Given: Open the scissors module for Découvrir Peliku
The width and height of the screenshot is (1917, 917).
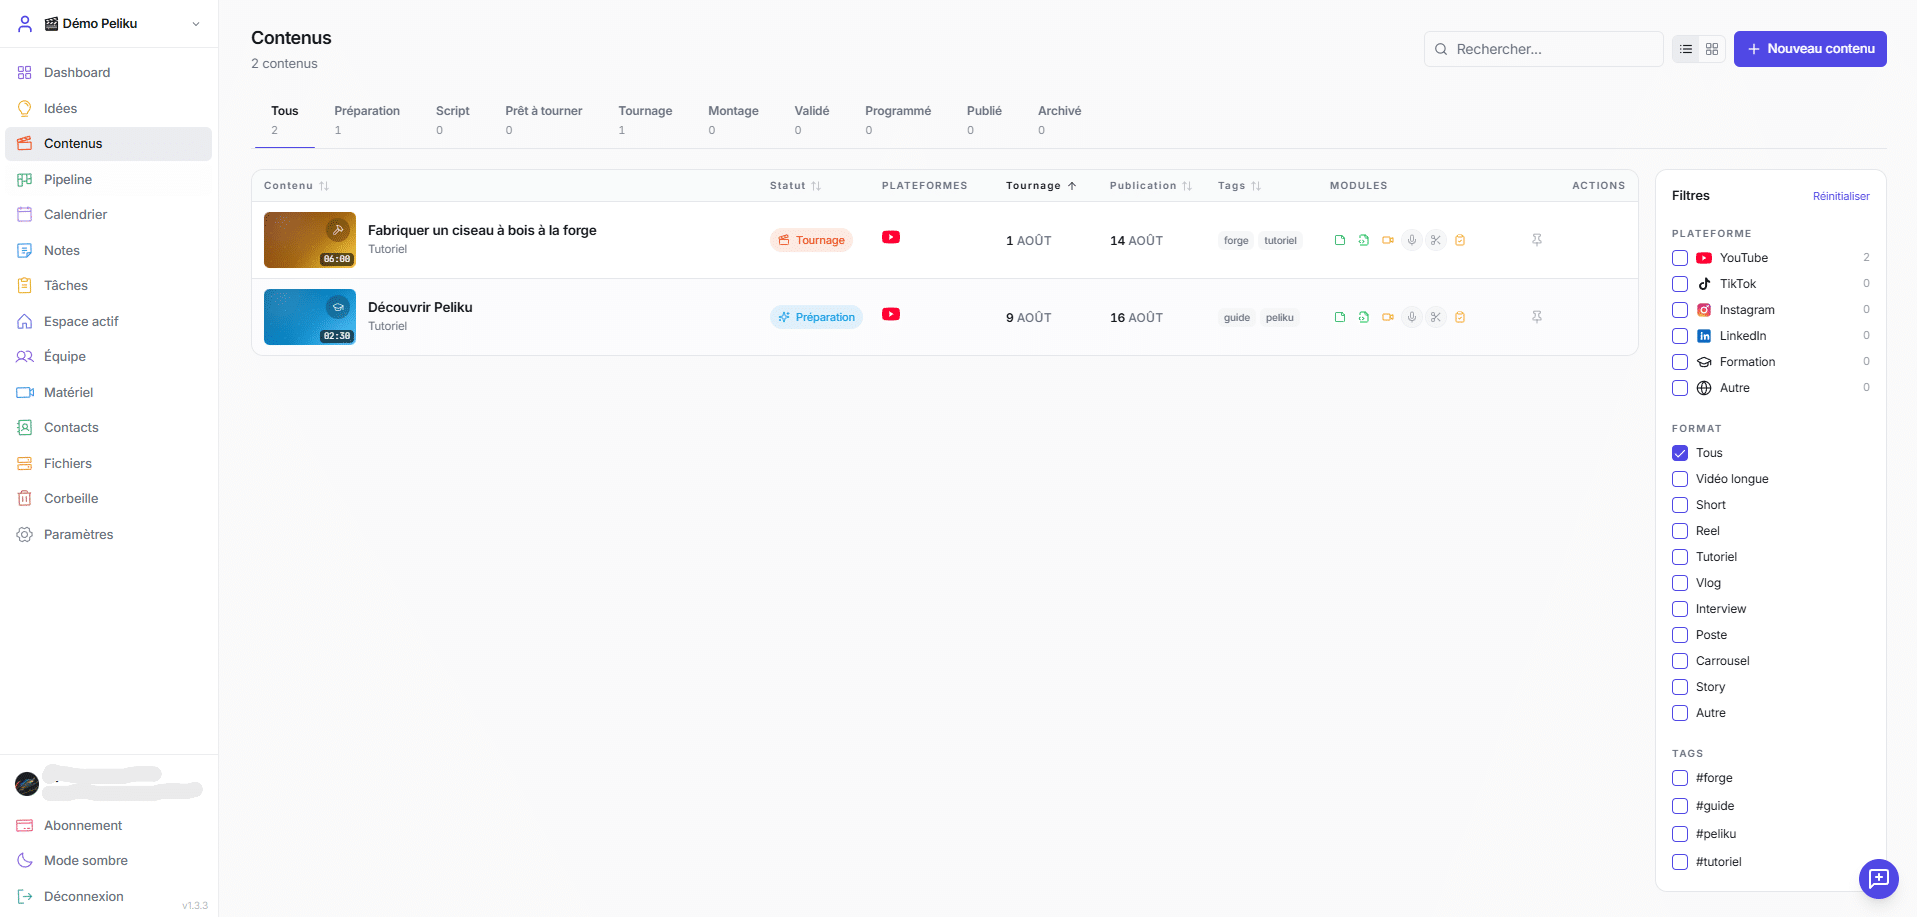Looking at the screenshot, I should click(1436, 317).
